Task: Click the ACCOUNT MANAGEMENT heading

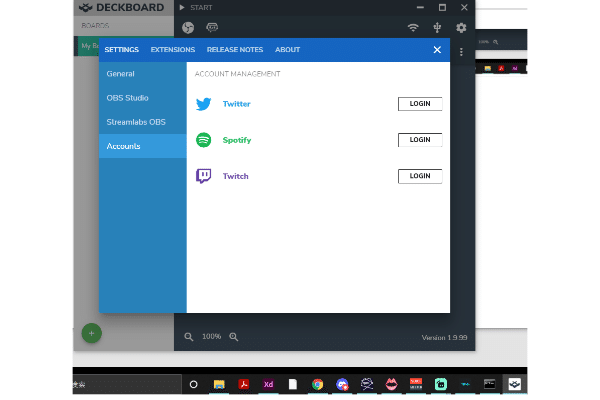Action: tap(237, 74)
